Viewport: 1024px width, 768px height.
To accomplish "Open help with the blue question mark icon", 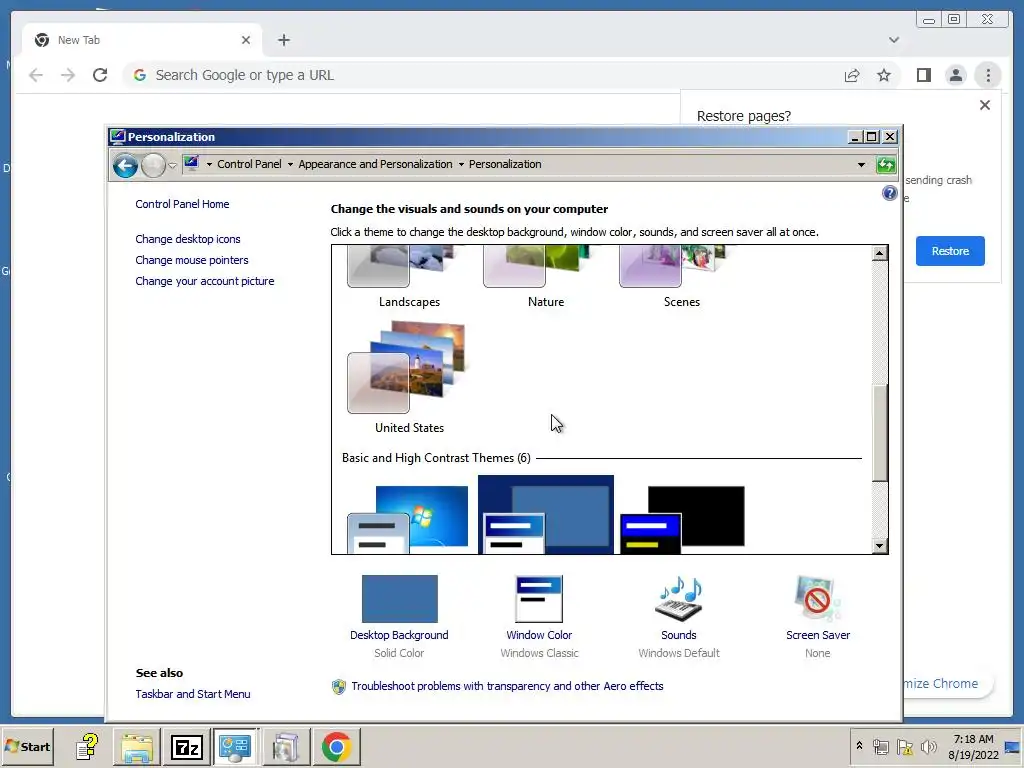I will [x=889, y=193].
